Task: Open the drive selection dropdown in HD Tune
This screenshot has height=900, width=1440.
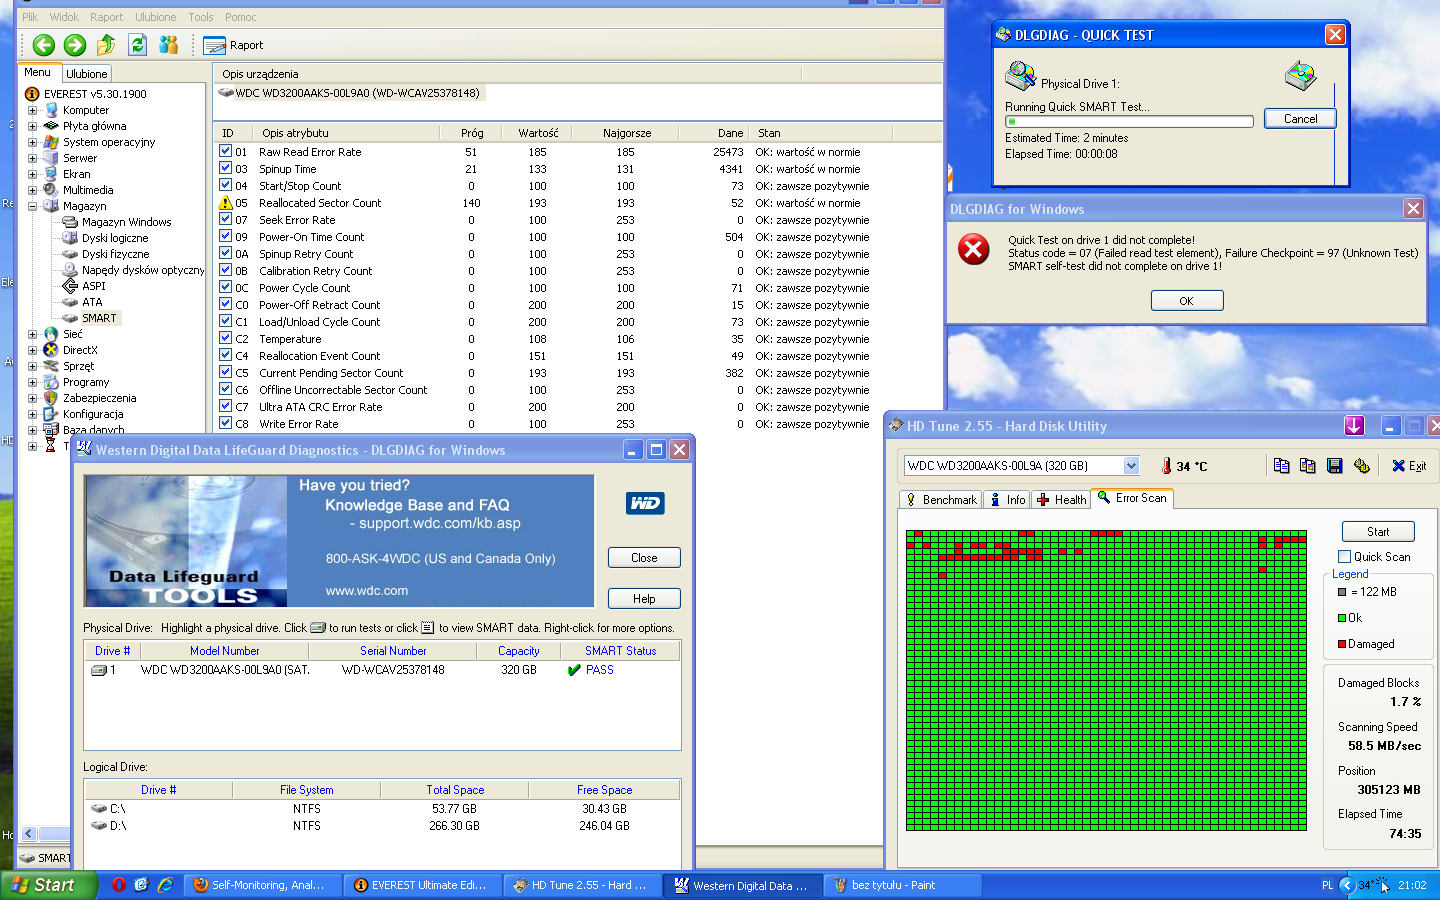Action: pos(1131,466)
